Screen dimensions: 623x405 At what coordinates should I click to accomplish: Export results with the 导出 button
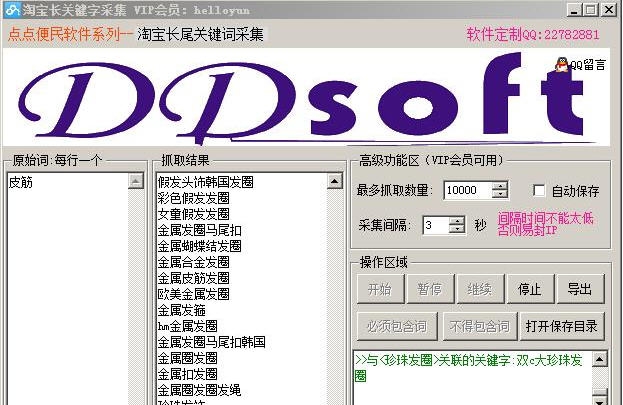pos(580,289)
